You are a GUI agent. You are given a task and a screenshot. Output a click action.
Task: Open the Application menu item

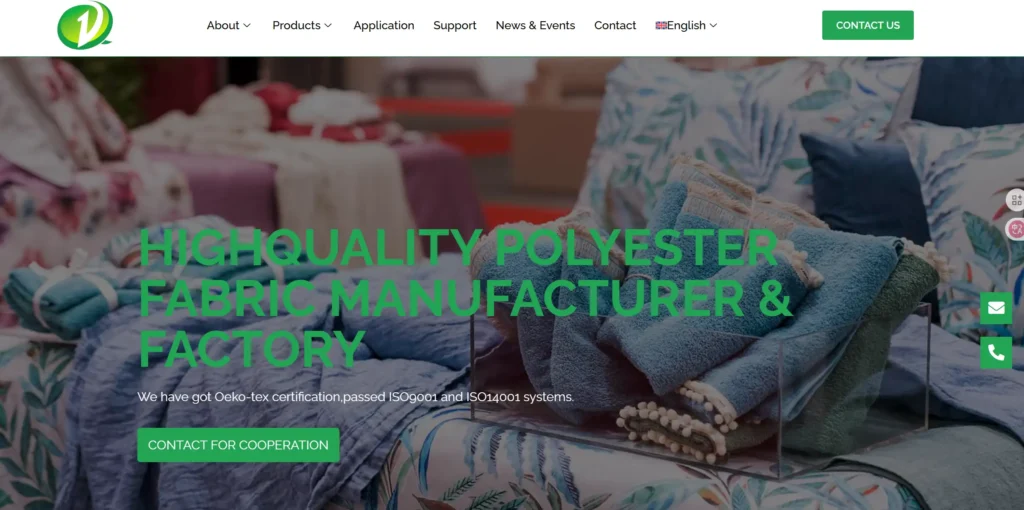[384, 25]
